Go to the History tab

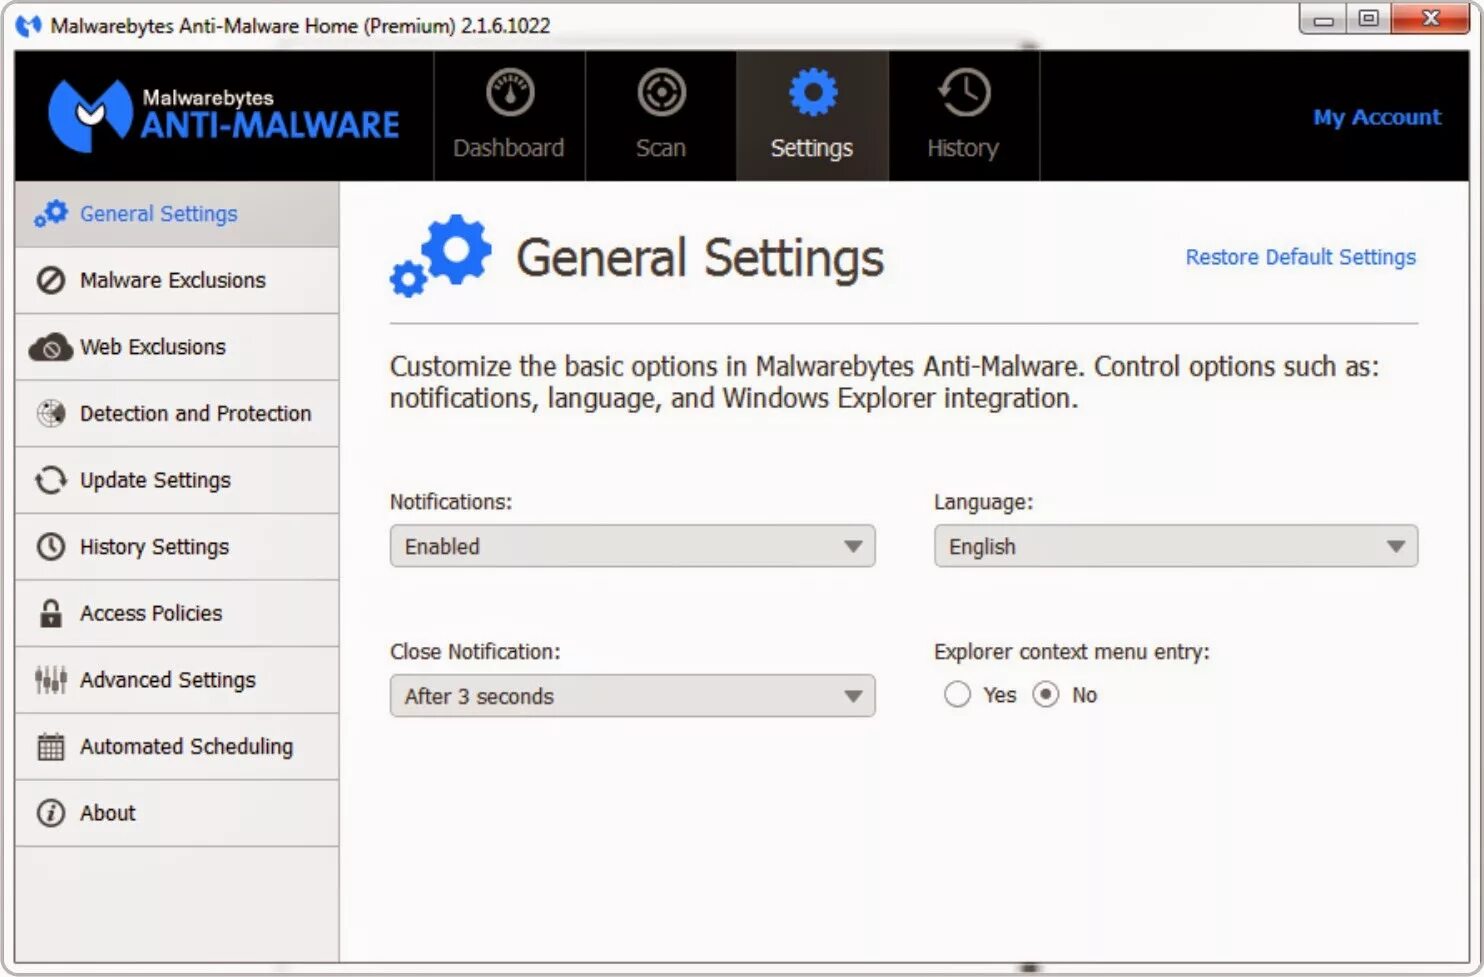click(x=964, y=116)
